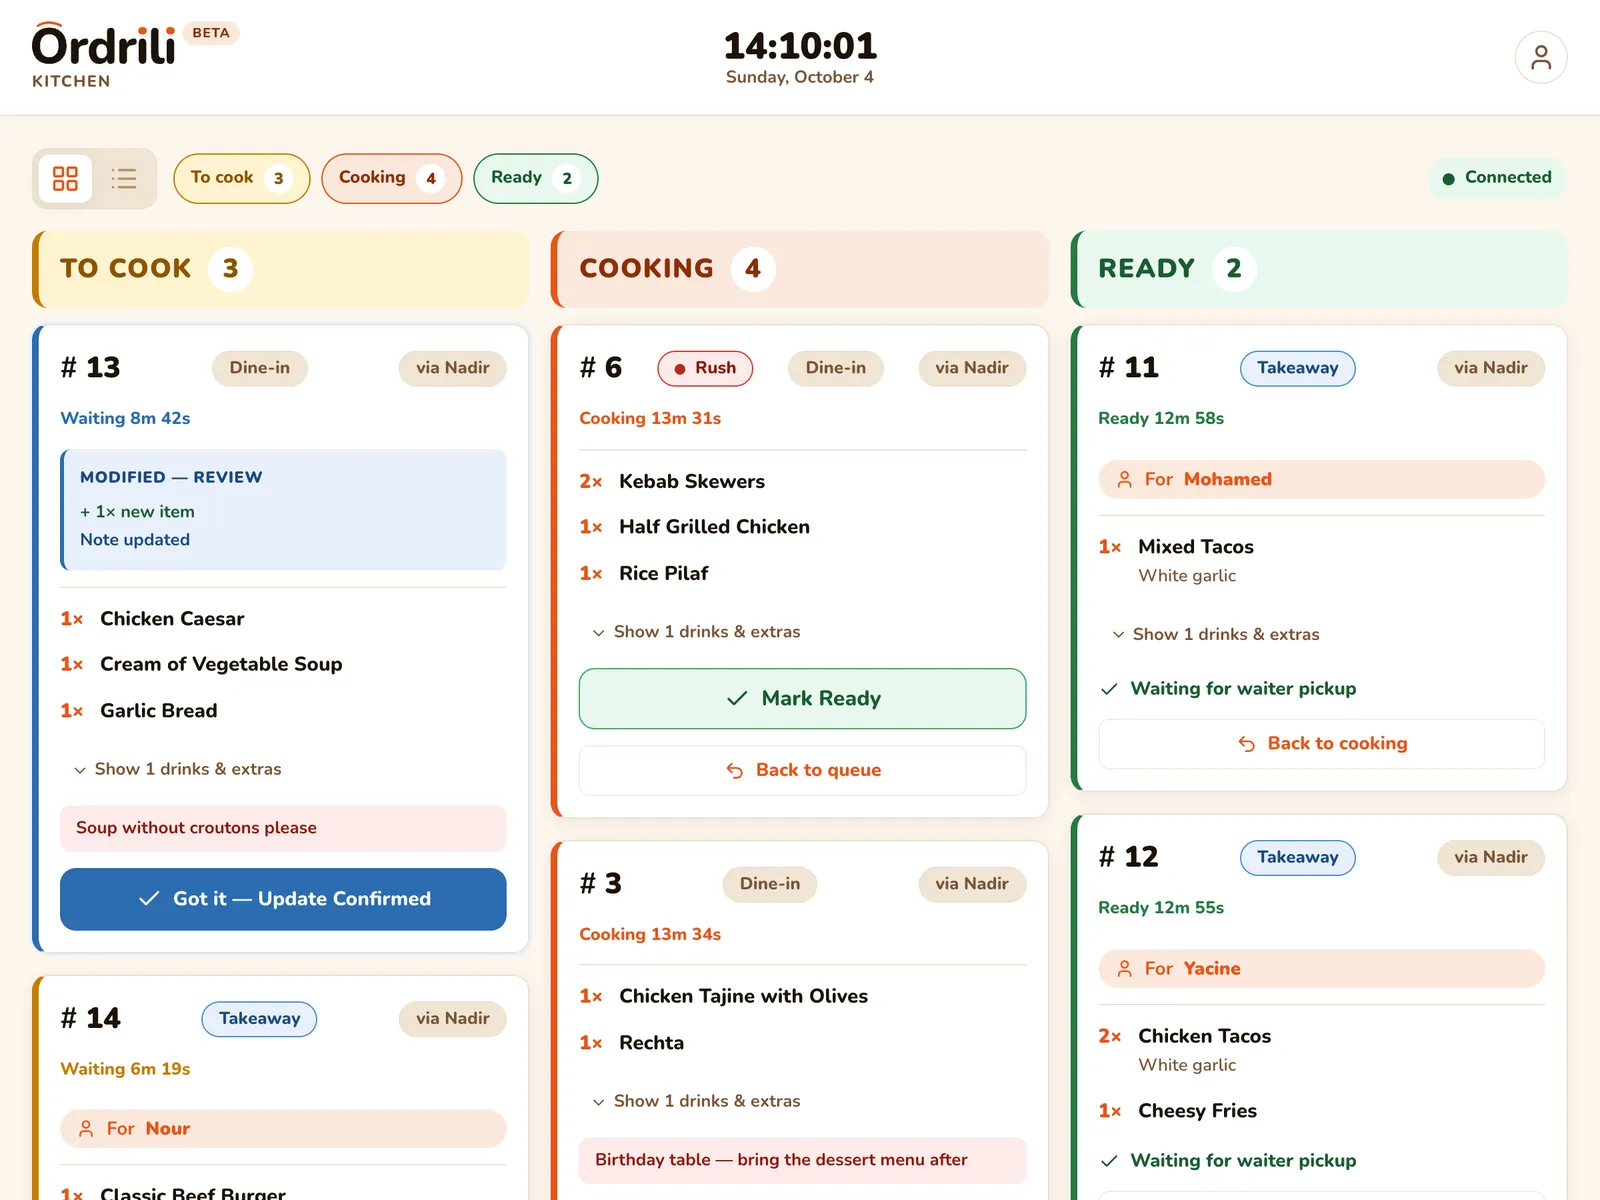The image size is (1600, 1200).
Task: Switch to grid view layout
Action: pyautogui.click(x=65, y=179)
